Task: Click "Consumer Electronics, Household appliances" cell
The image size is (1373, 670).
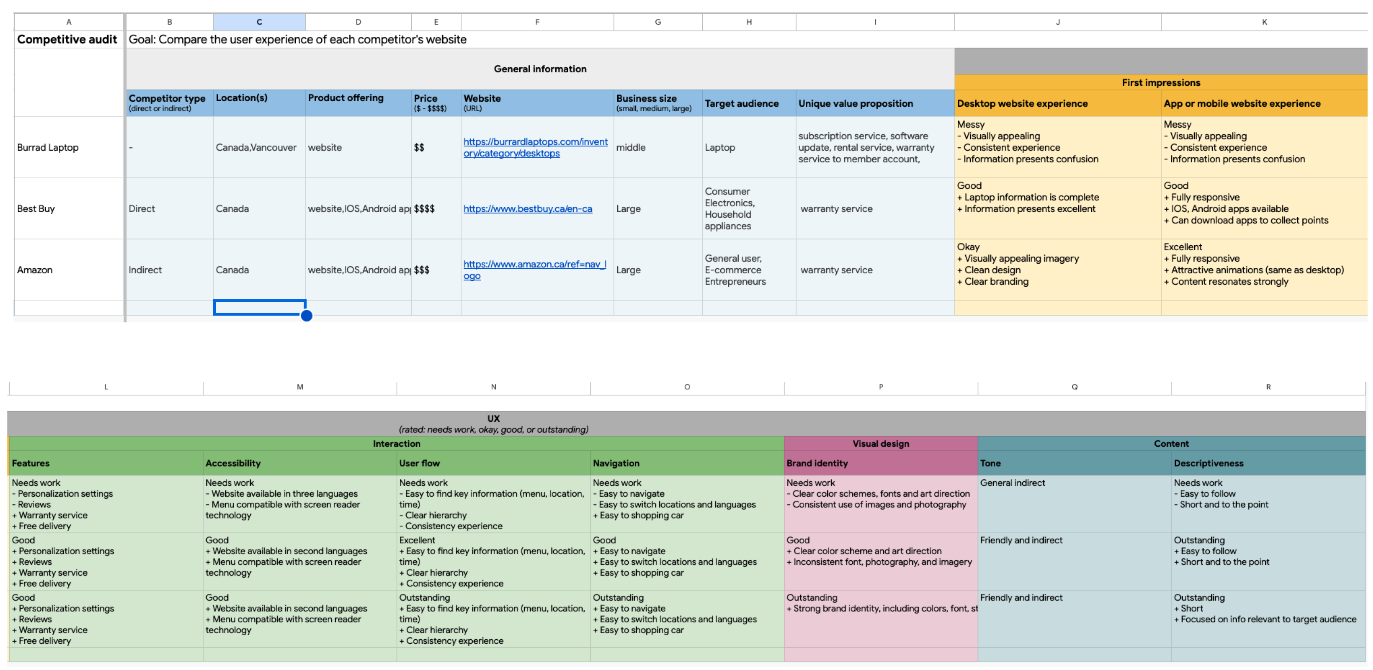Action: point(749,209)
